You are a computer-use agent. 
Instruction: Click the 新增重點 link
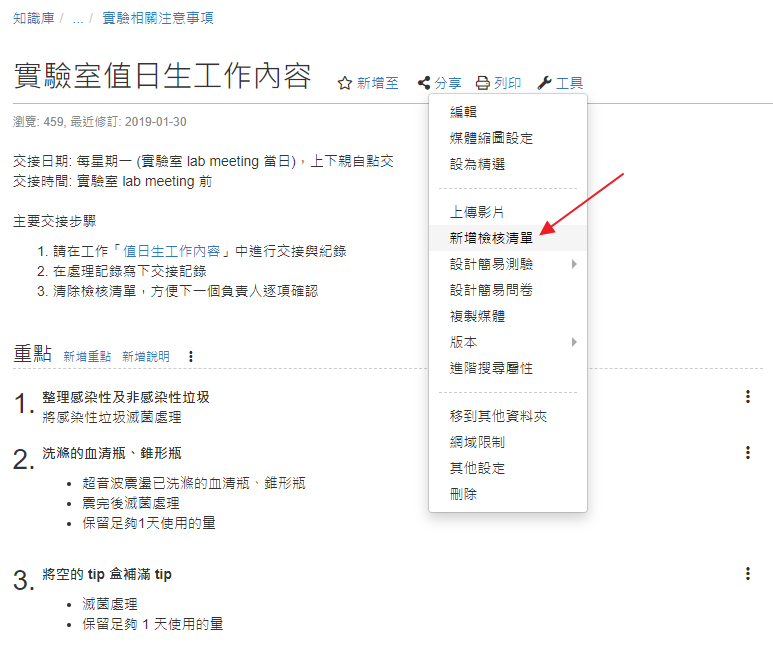coord(87,356)
